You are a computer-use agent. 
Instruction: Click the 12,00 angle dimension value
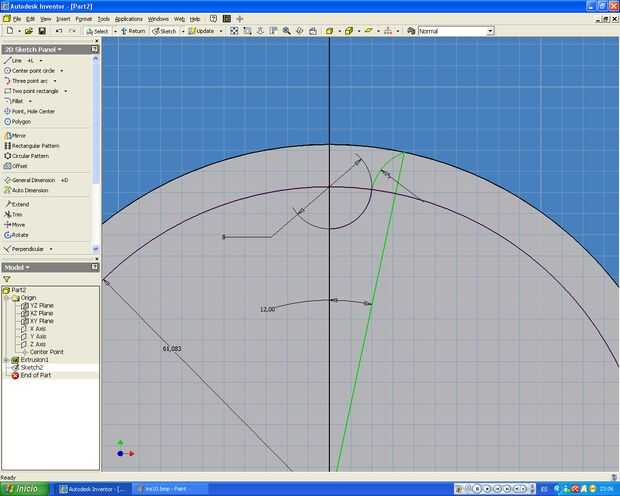coord(267,309)
